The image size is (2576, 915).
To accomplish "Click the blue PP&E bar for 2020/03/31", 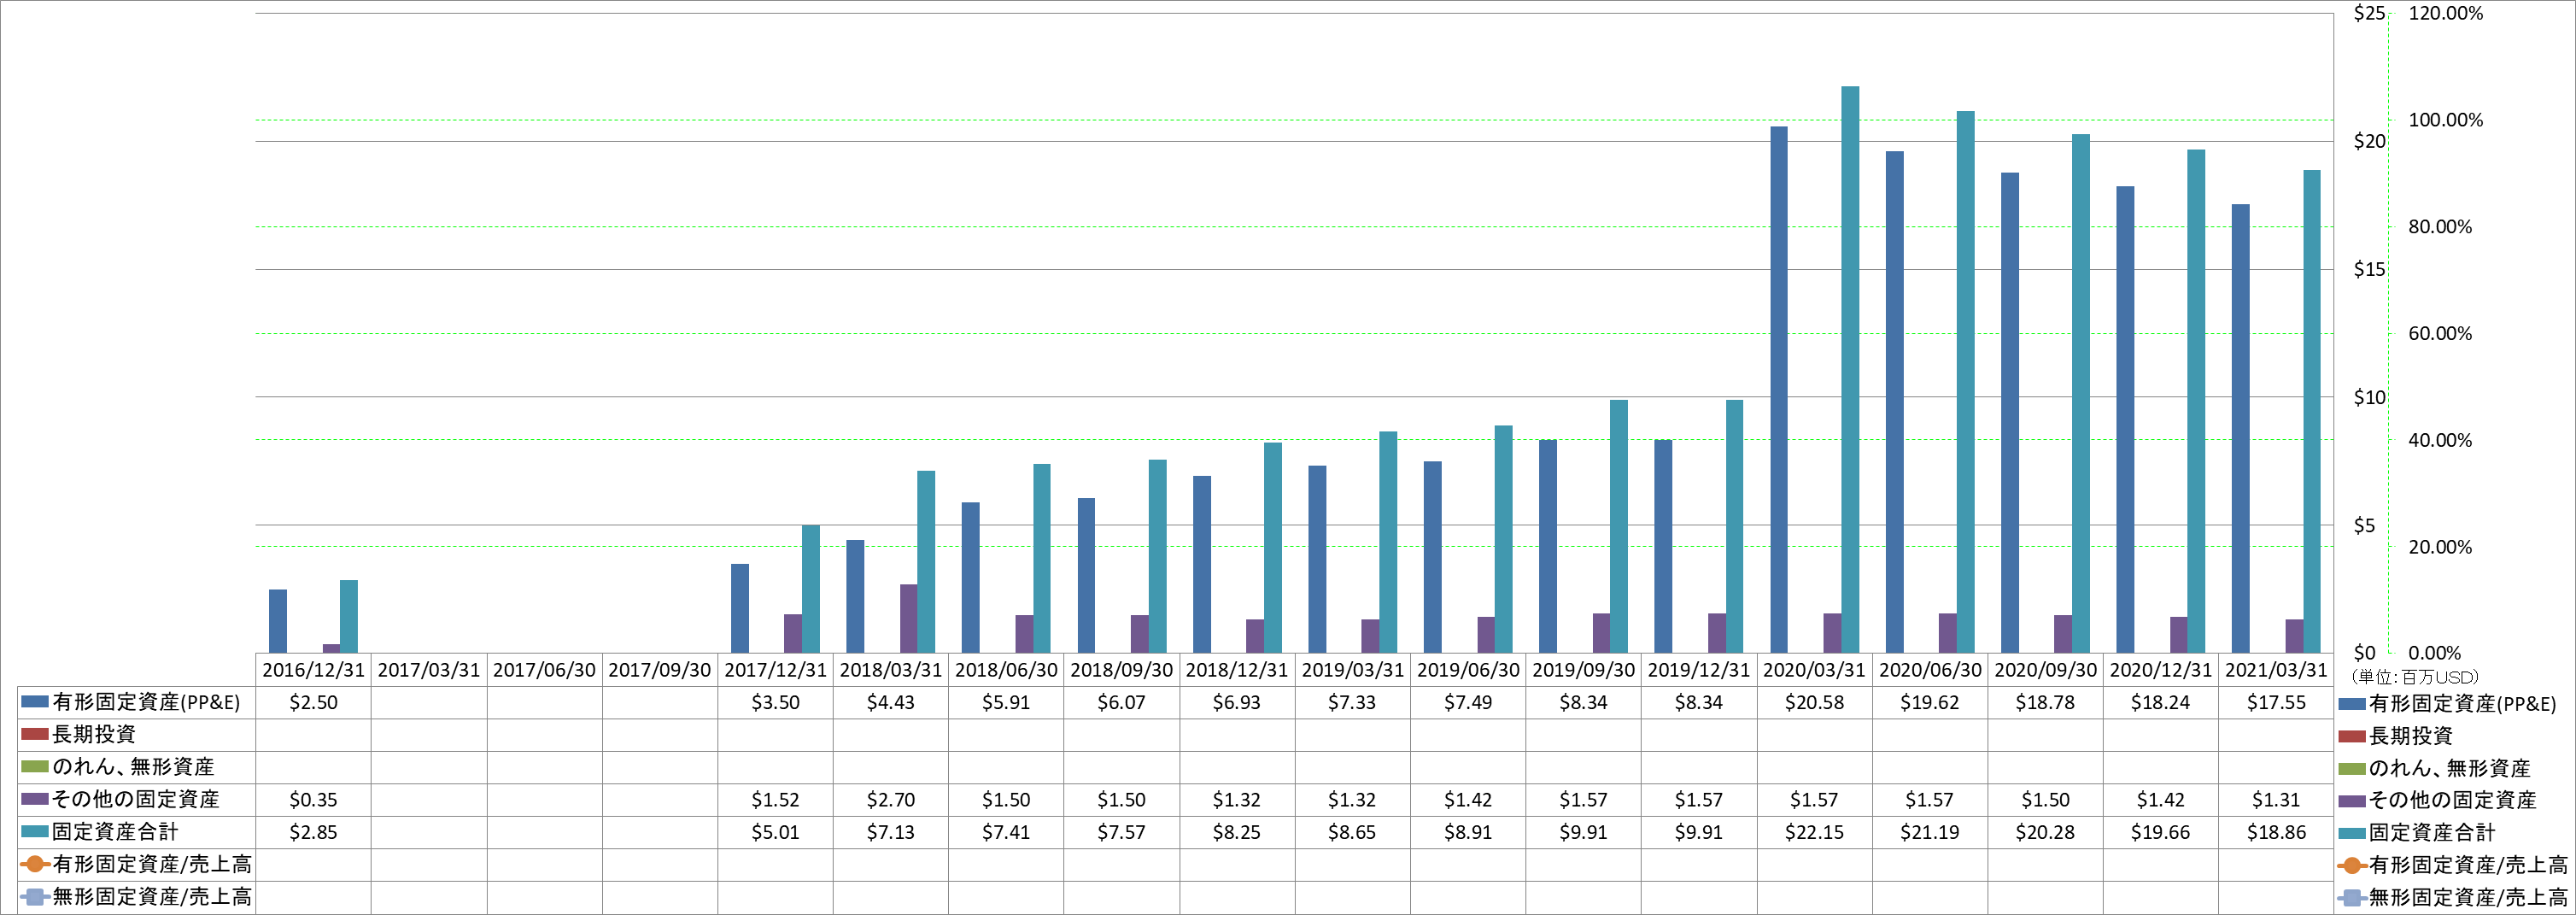I will (1779, 390).
